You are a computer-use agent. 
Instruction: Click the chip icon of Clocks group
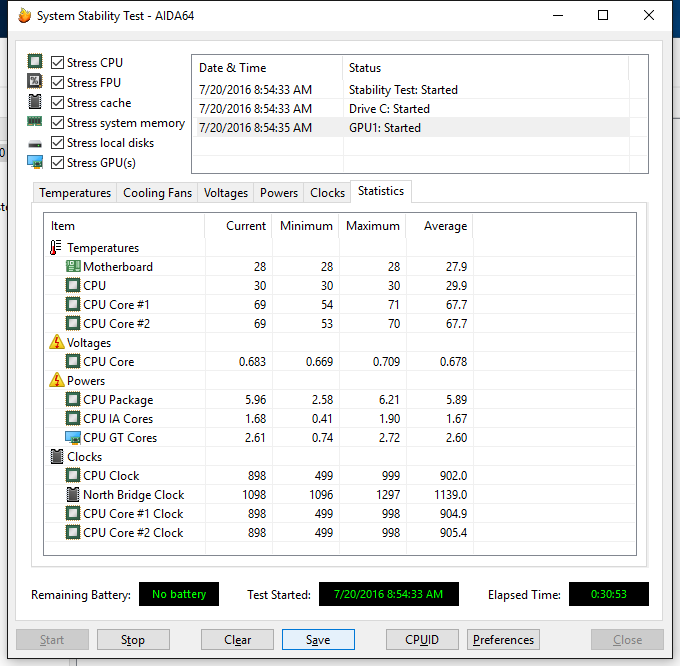click(57, 457)
